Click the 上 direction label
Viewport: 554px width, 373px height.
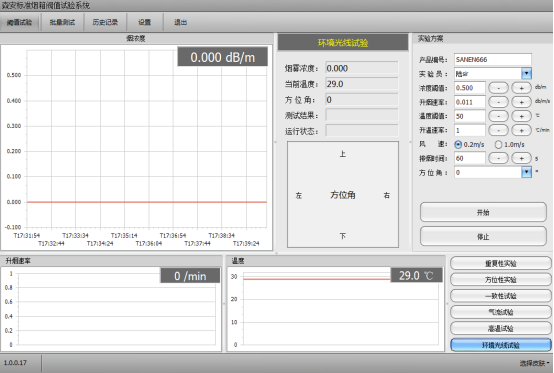tap(343, 154)
